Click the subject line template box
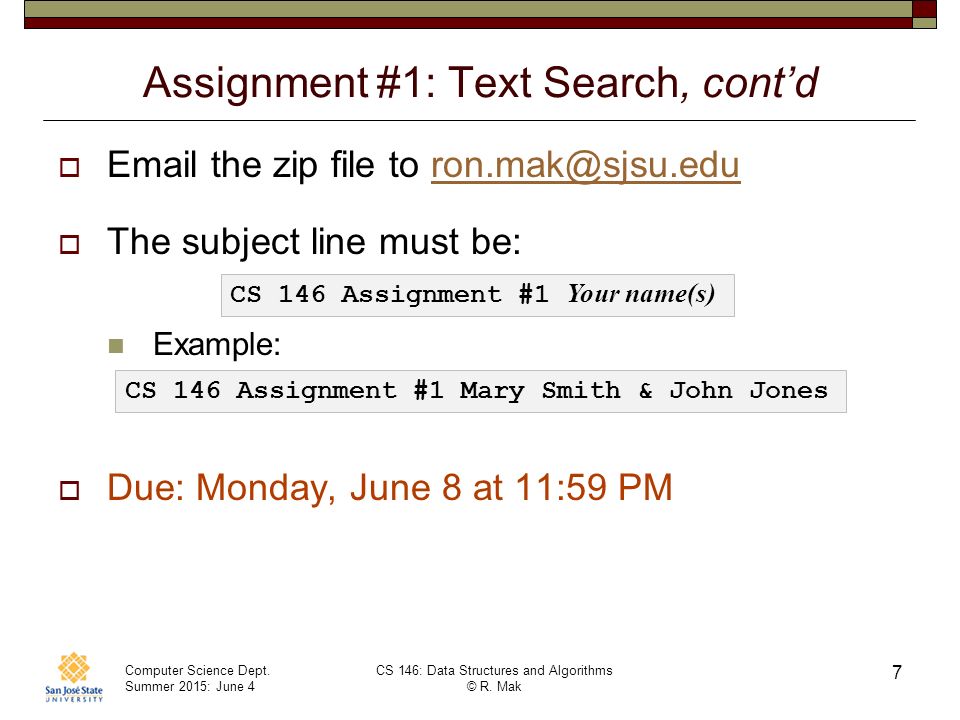The height and width of the screenshot is (720, 960). pyautogui.click(x=478, y=295)
